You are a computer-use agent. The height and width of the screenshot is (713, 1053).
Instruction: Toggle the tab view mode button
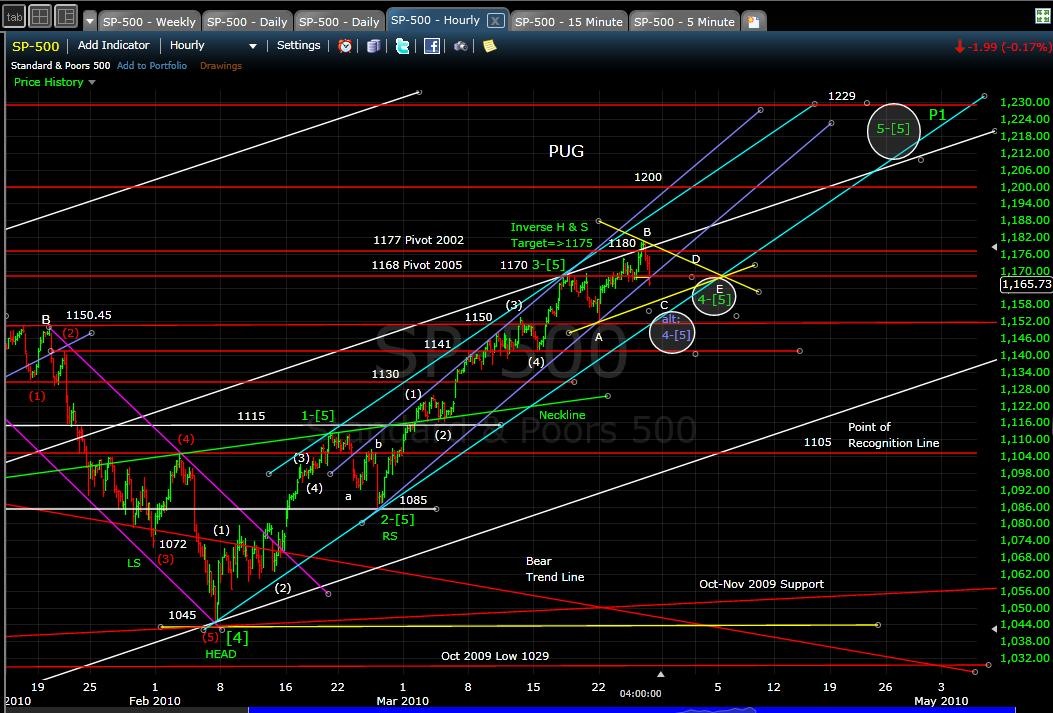pos(13,16)
